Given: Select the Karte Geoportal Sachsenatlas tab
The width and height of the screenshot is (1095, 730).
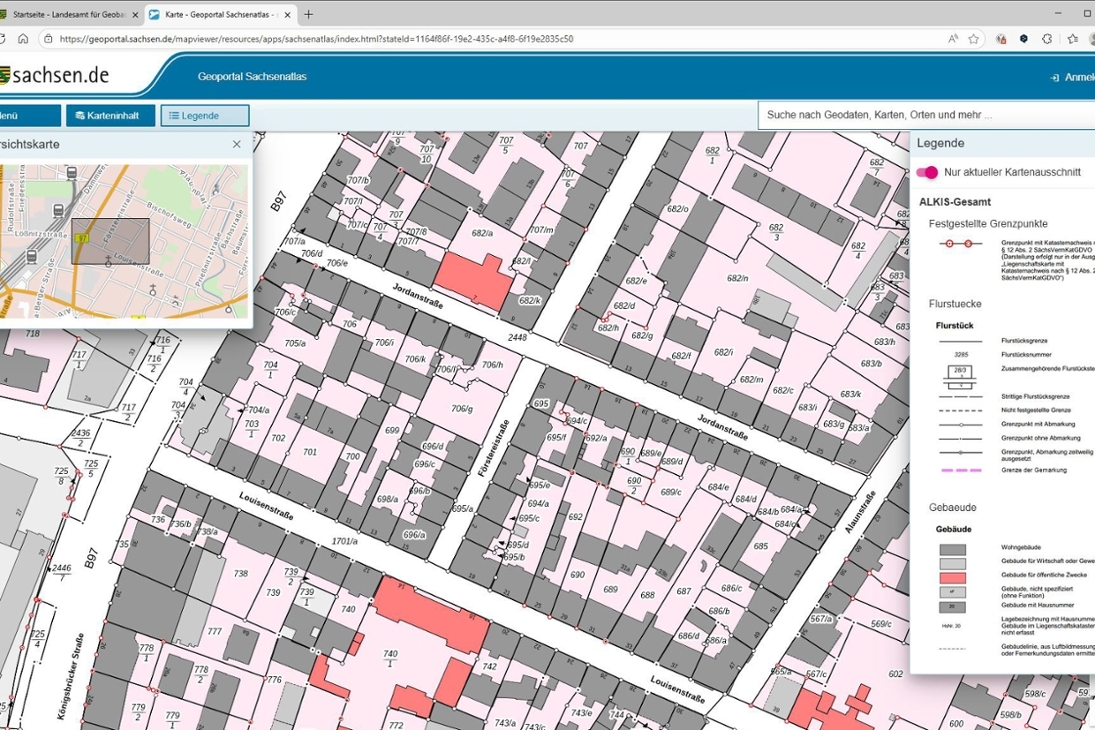Looking at the screenshot, I should [x=215, y=15].
